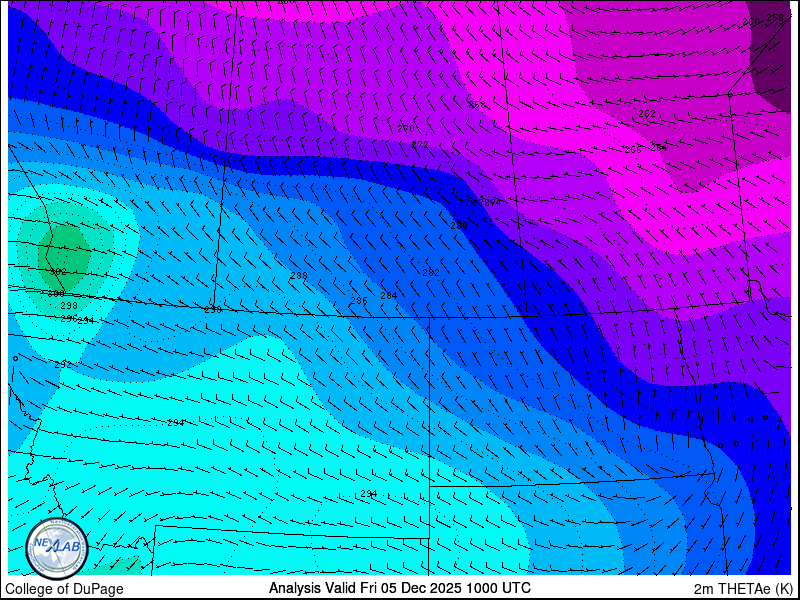Select the 2m THETAe (K) title

coord(744,588)
